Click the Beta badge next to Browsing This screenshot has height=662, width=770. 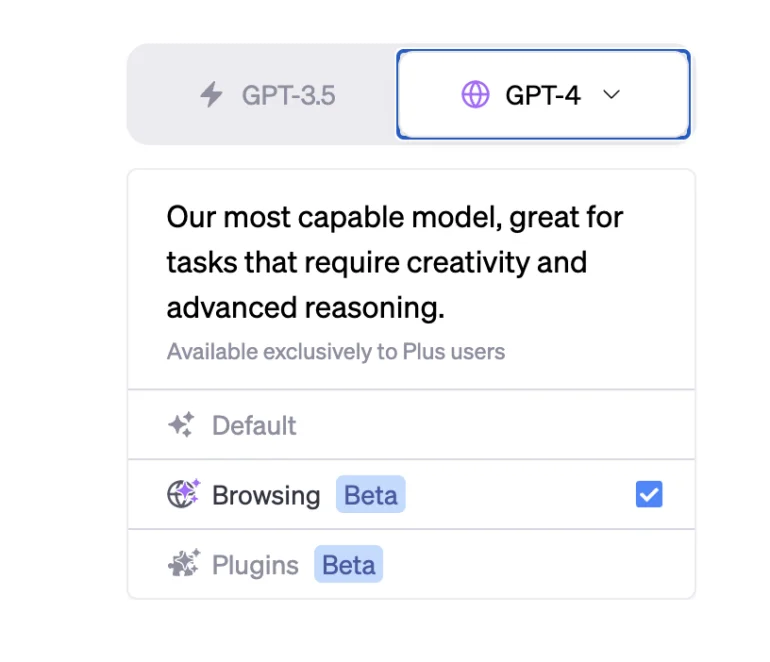(370, 495)
